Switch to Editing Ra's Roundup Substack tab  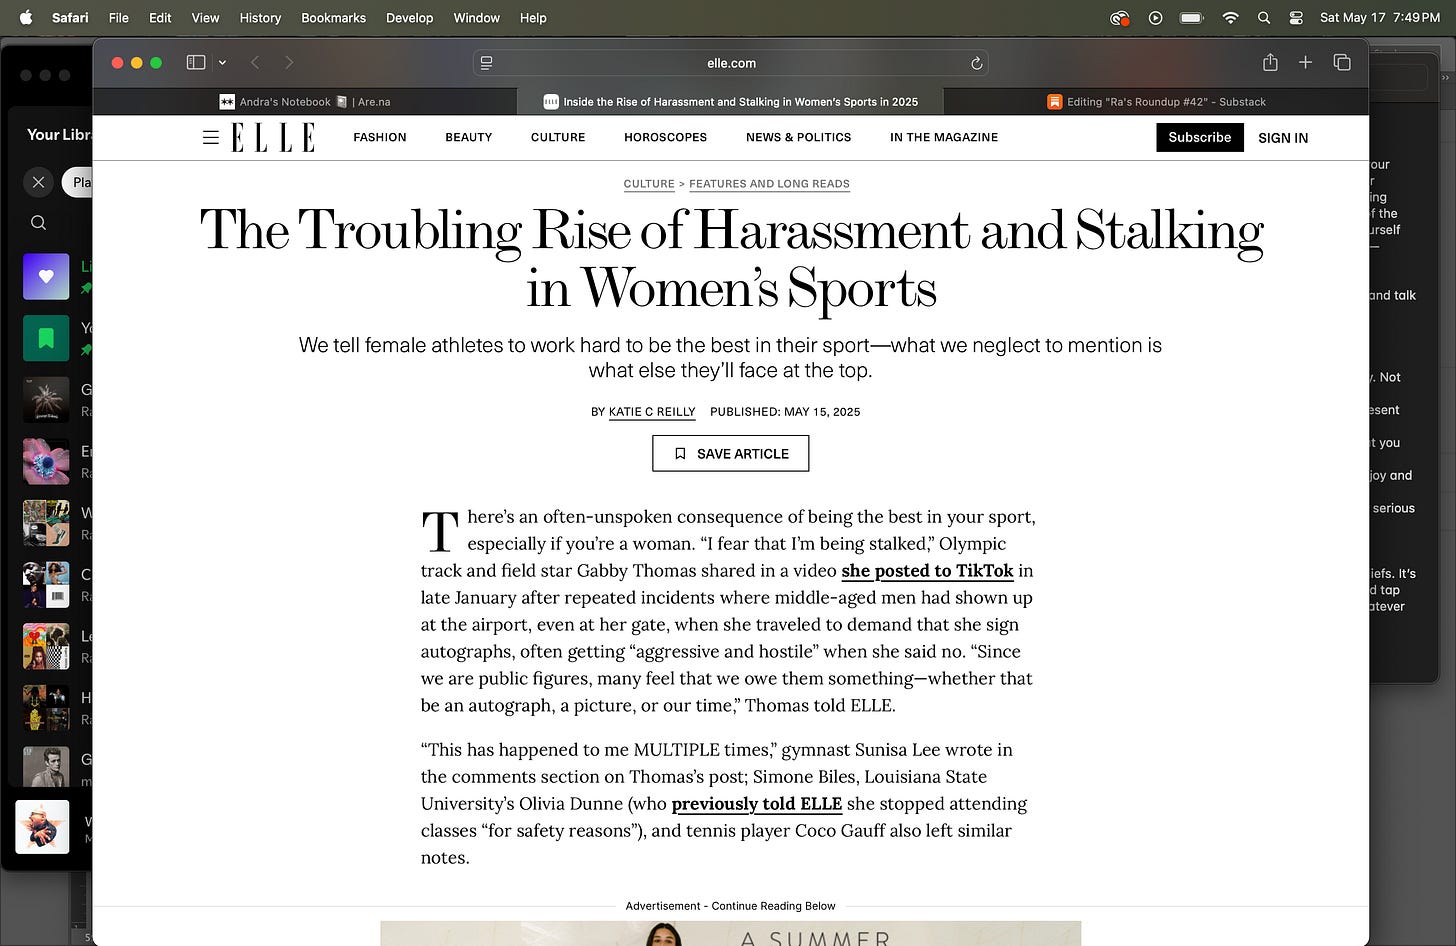1156,102
